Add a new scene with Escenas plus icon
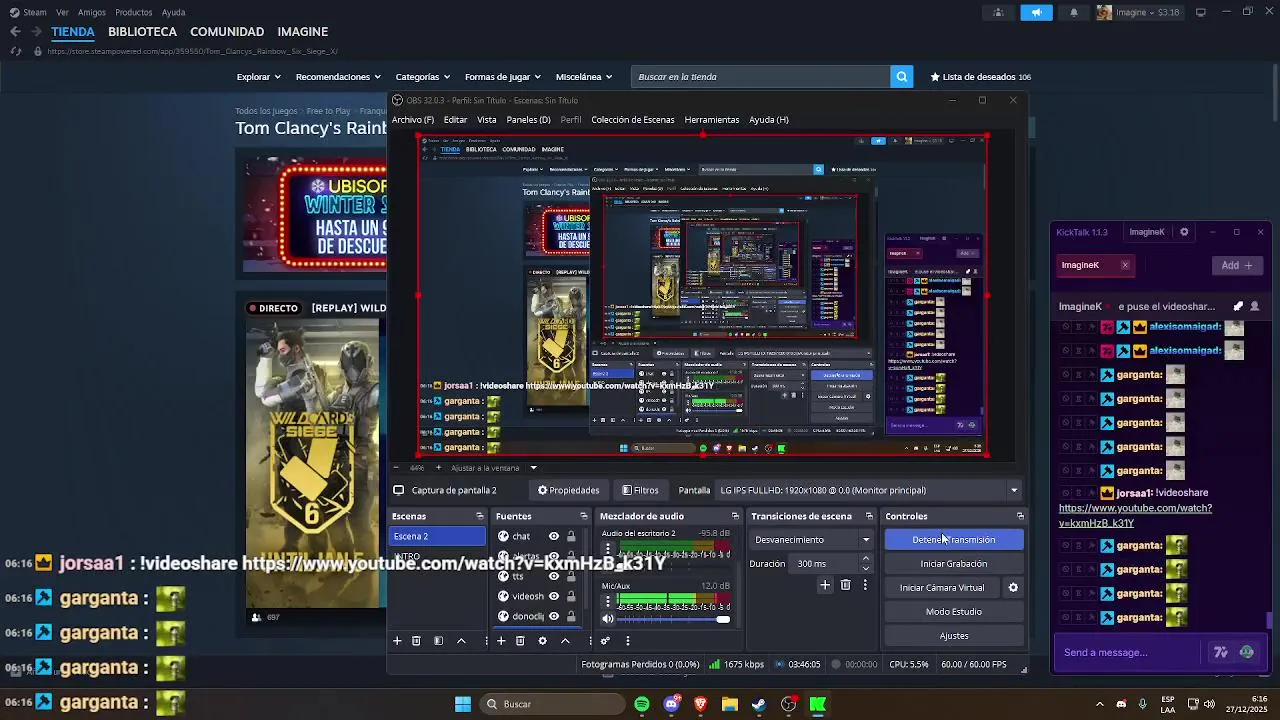This screenshot has width=1280, height=720. click(397, 641)
